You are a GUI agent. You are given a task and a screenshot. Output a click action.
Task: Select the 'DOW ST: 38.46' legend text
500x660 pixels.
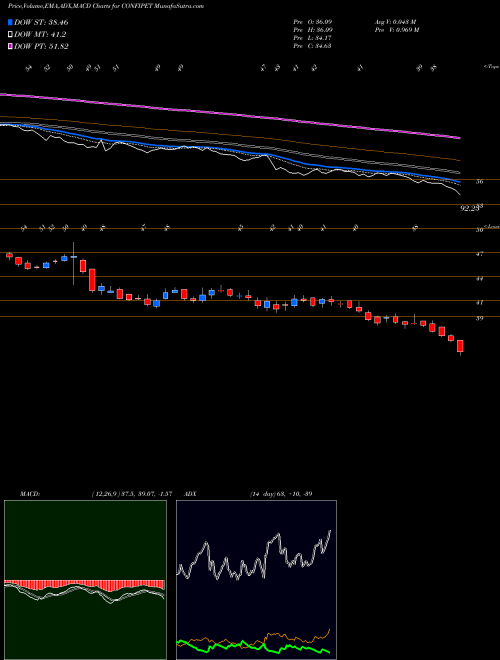[x=41, y=22]
